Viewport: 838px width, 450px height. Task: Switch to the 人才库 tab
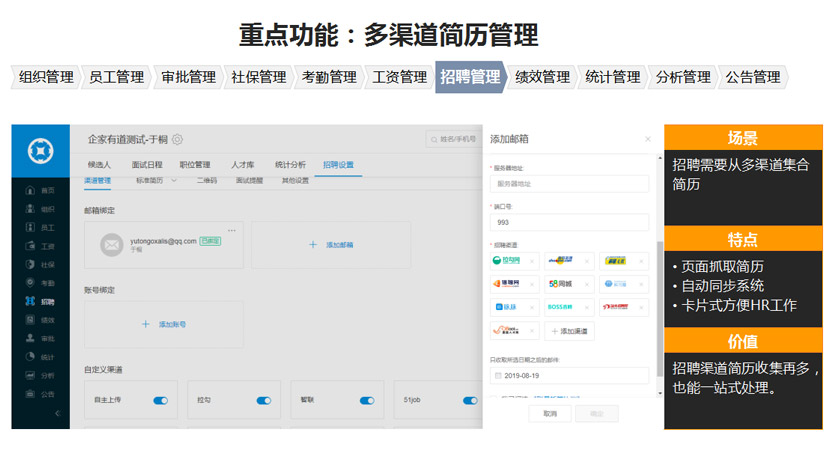point(242,164)
